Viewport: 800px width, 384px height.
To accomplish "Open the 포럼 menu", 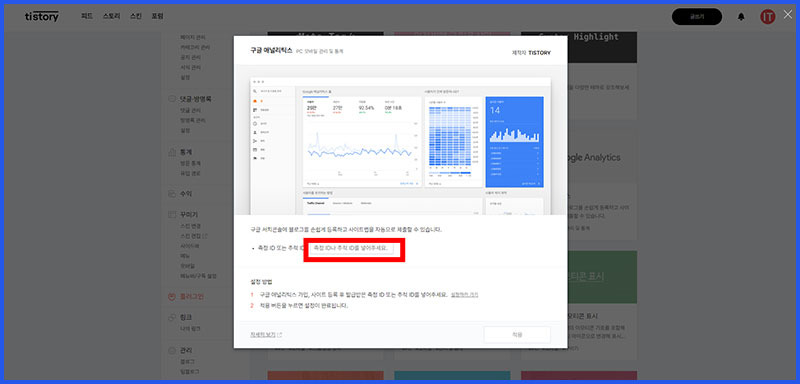I will (x=157, y=16).
